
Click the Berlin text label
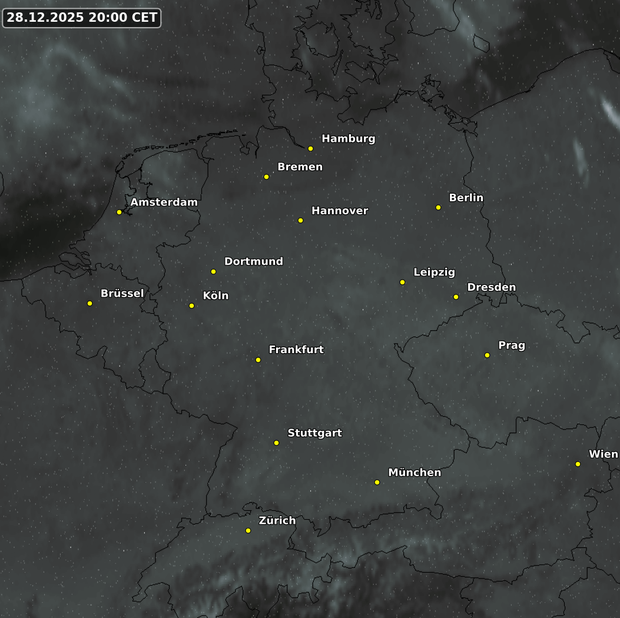[466, 198]
